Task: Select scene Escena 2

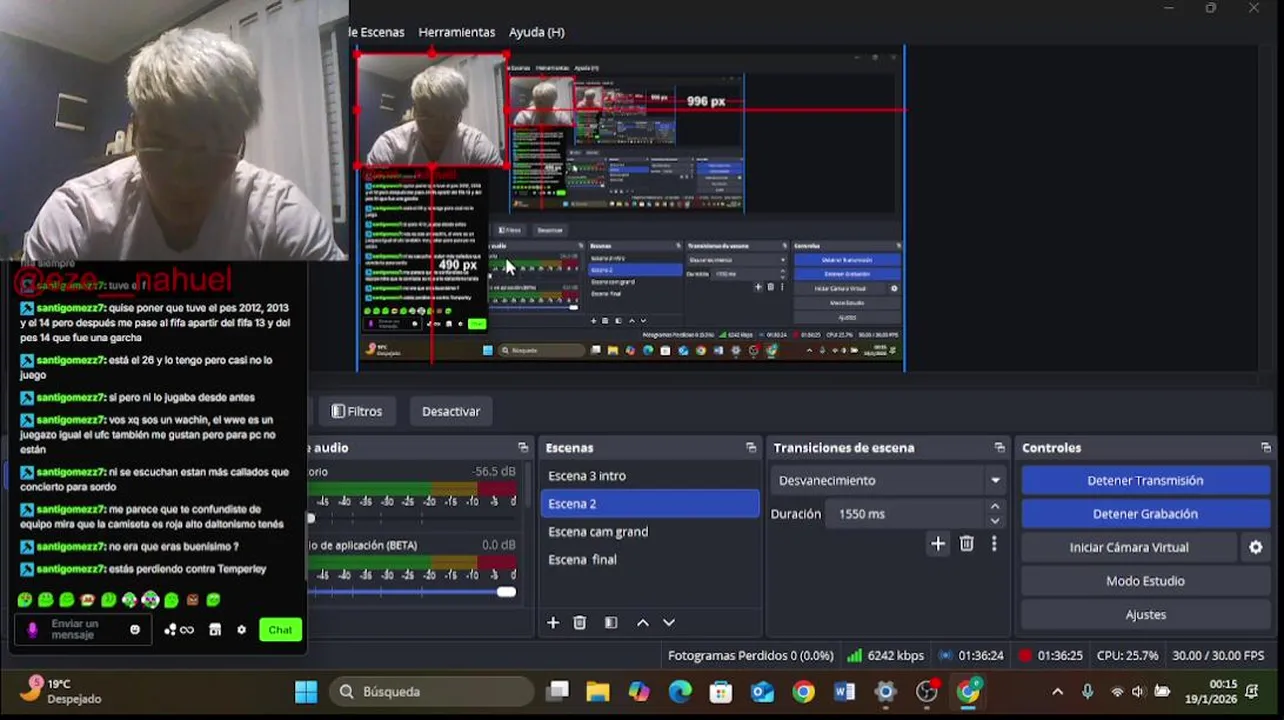Action: (650, 504)
